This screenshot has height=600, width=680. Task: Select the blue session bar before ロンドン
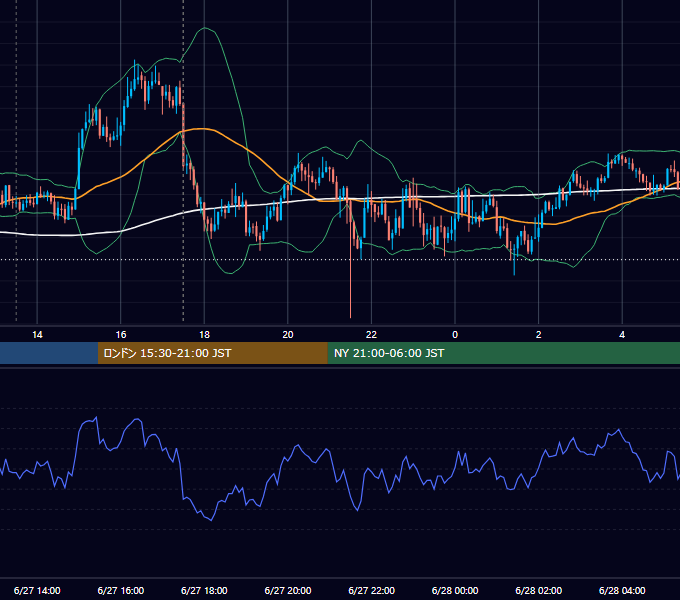pos(49,353)
